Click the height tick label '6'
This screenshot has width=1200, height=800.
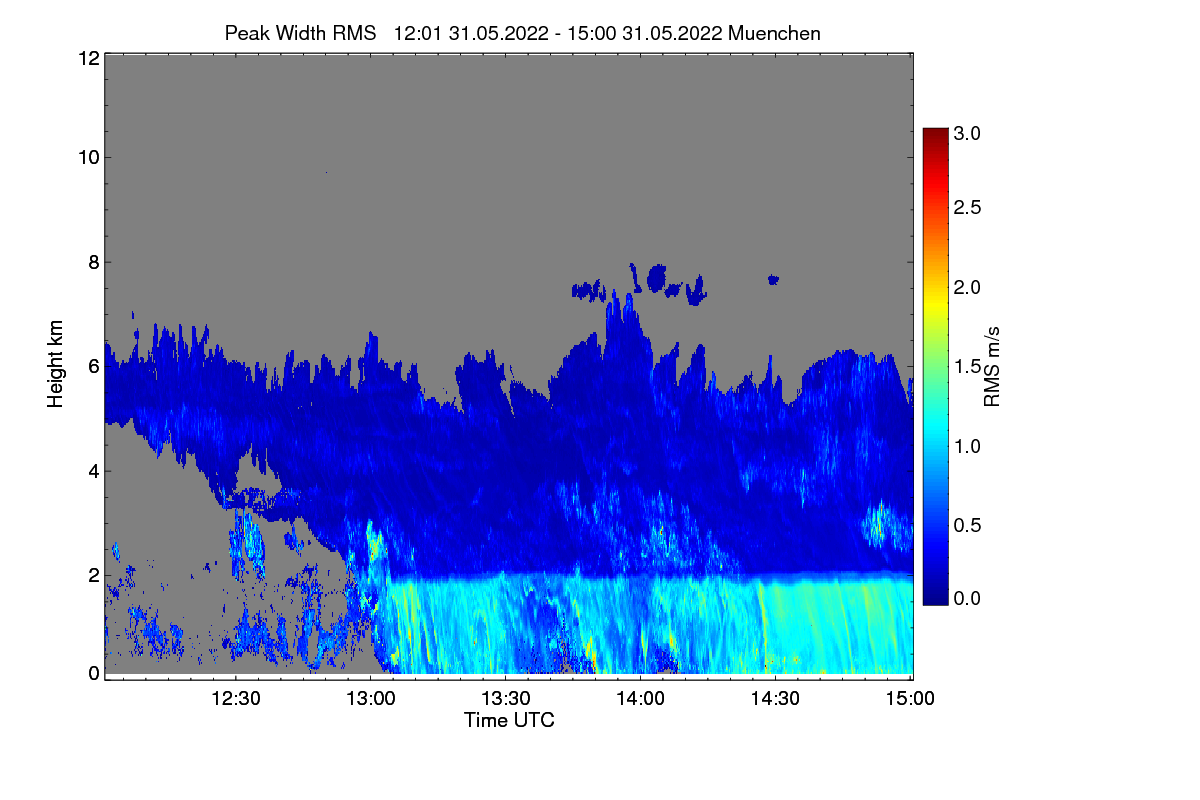pos(93,366)
